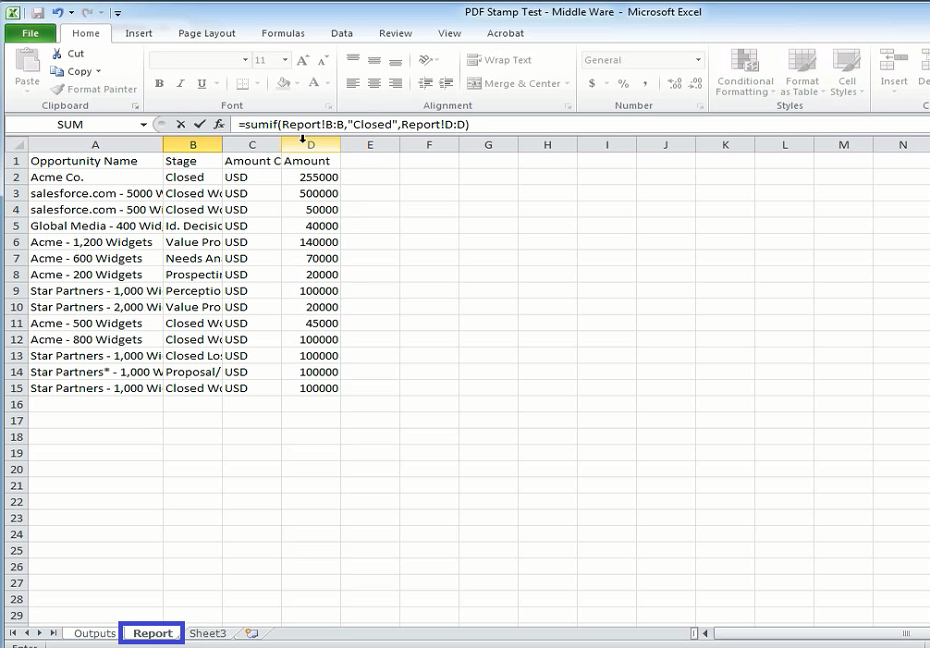Select the Outputs sheet tab
Image resolution: width=930 pixels, height=648 pixels.
click(94, 633)
